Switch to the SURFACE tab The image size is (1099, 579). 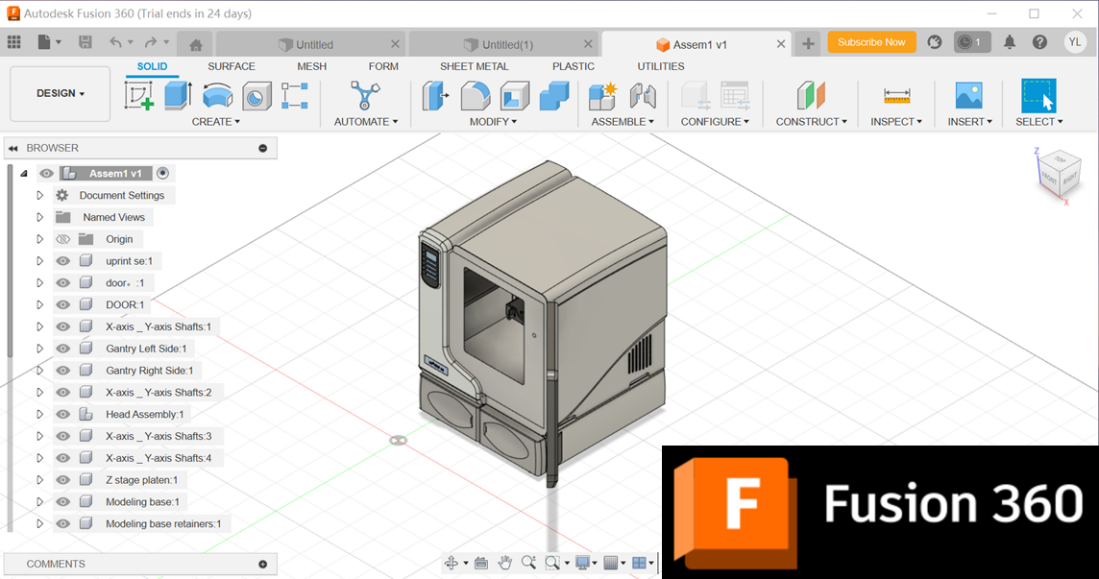pos(231,66)
